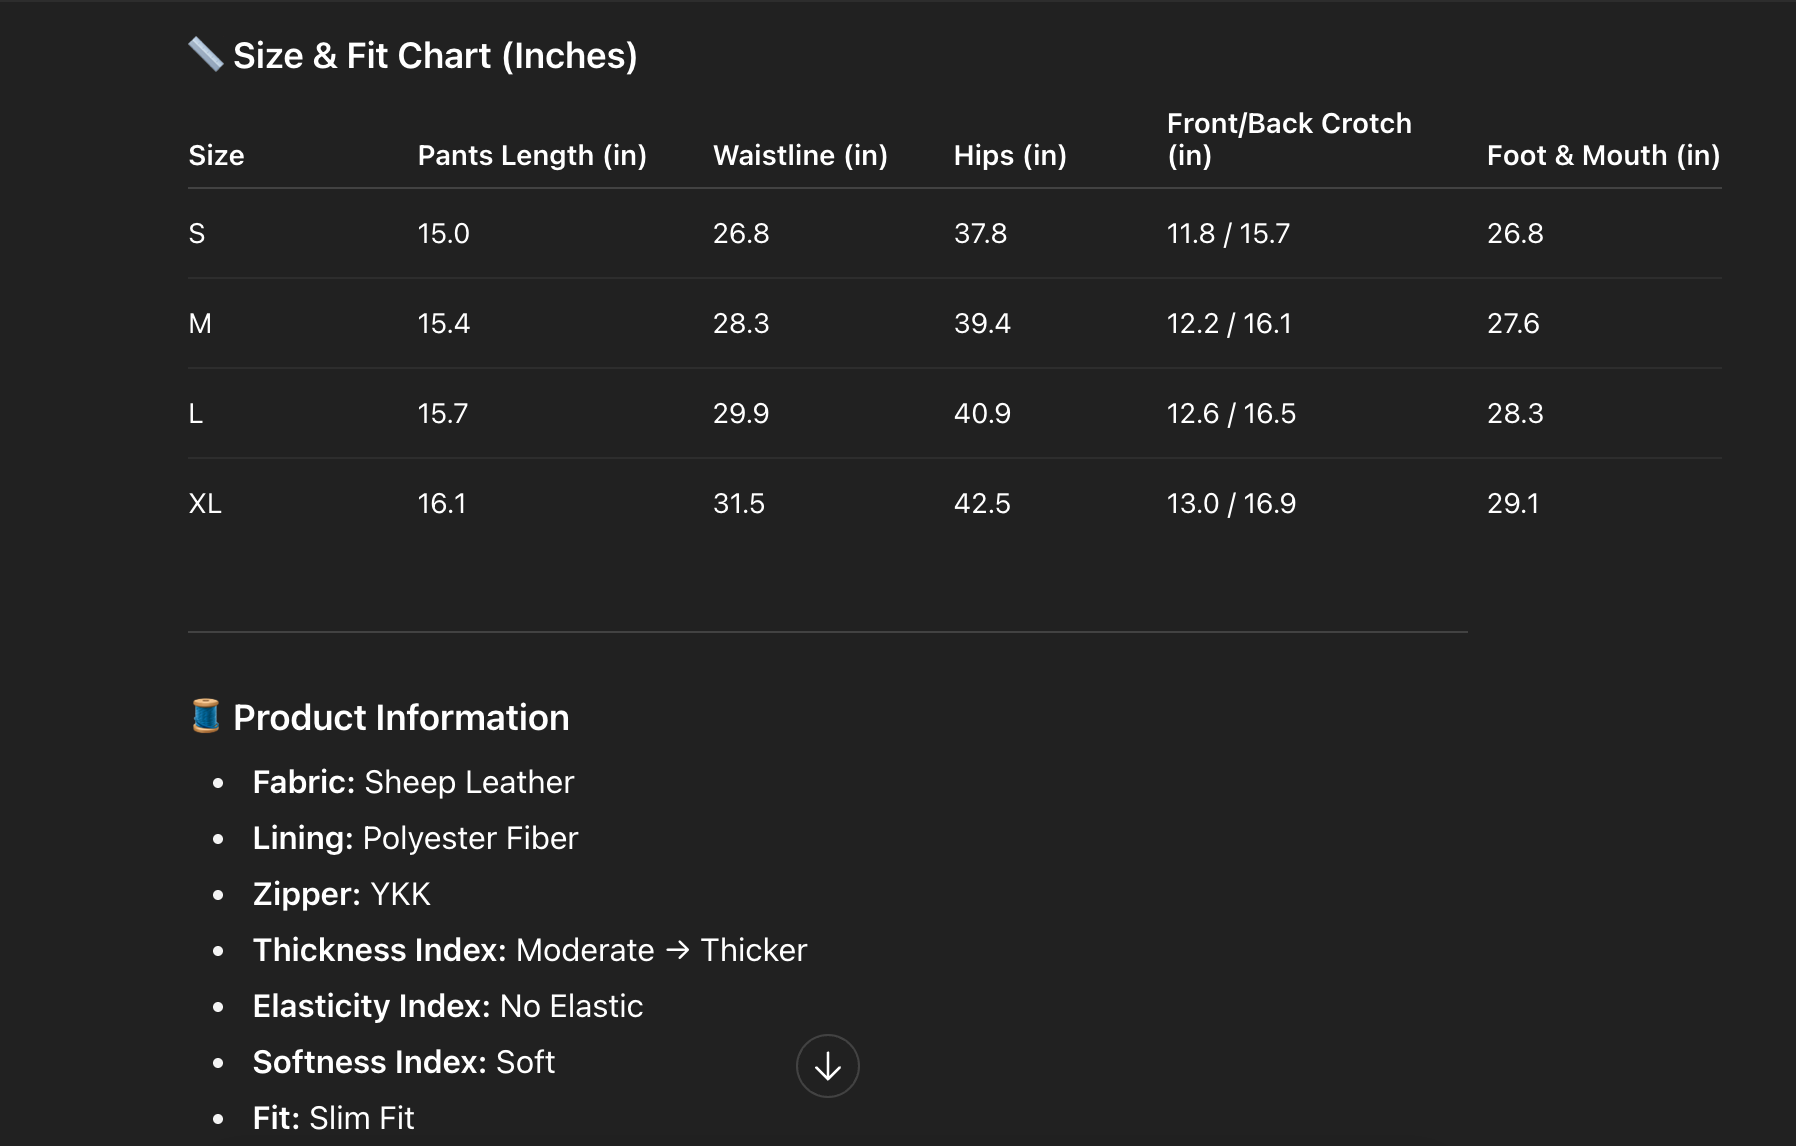Select the Pants Length column header

tap(532, 156)
